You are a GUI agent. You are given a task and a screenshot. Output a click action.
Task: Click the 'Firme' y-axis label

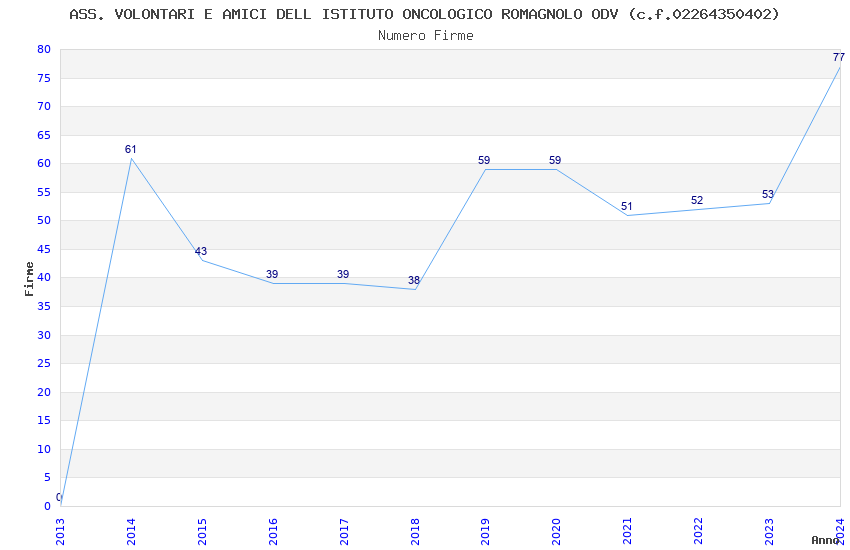pos(29,279)
